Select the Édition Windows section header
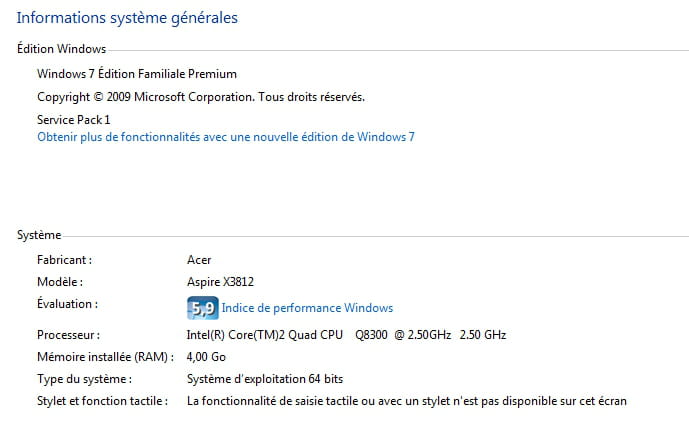Viewport: 689px width, 426px height. pos(61,49)
